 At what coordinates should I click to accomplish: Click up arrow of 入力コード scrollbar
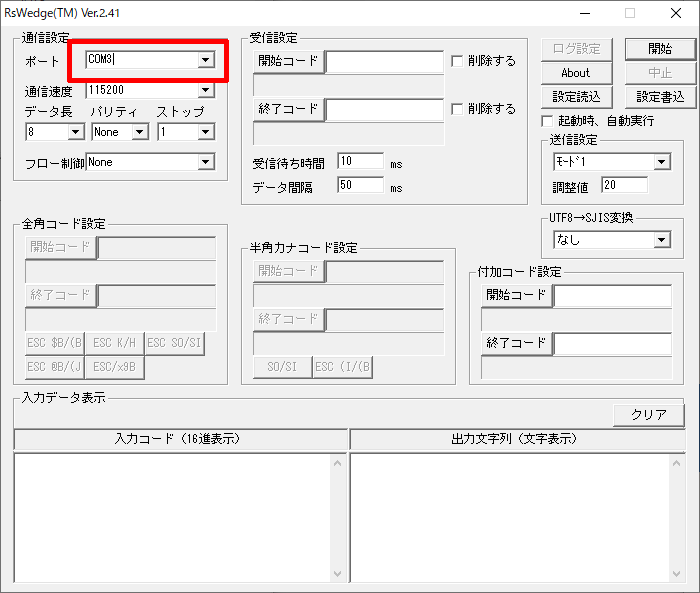coord(338,464)
